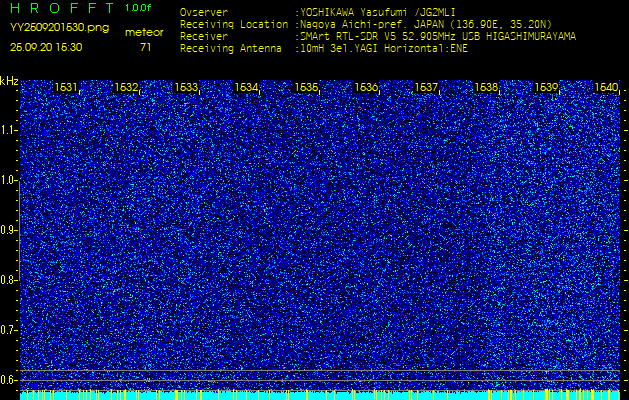Click the 1533 time label

[x=186, y=88]
